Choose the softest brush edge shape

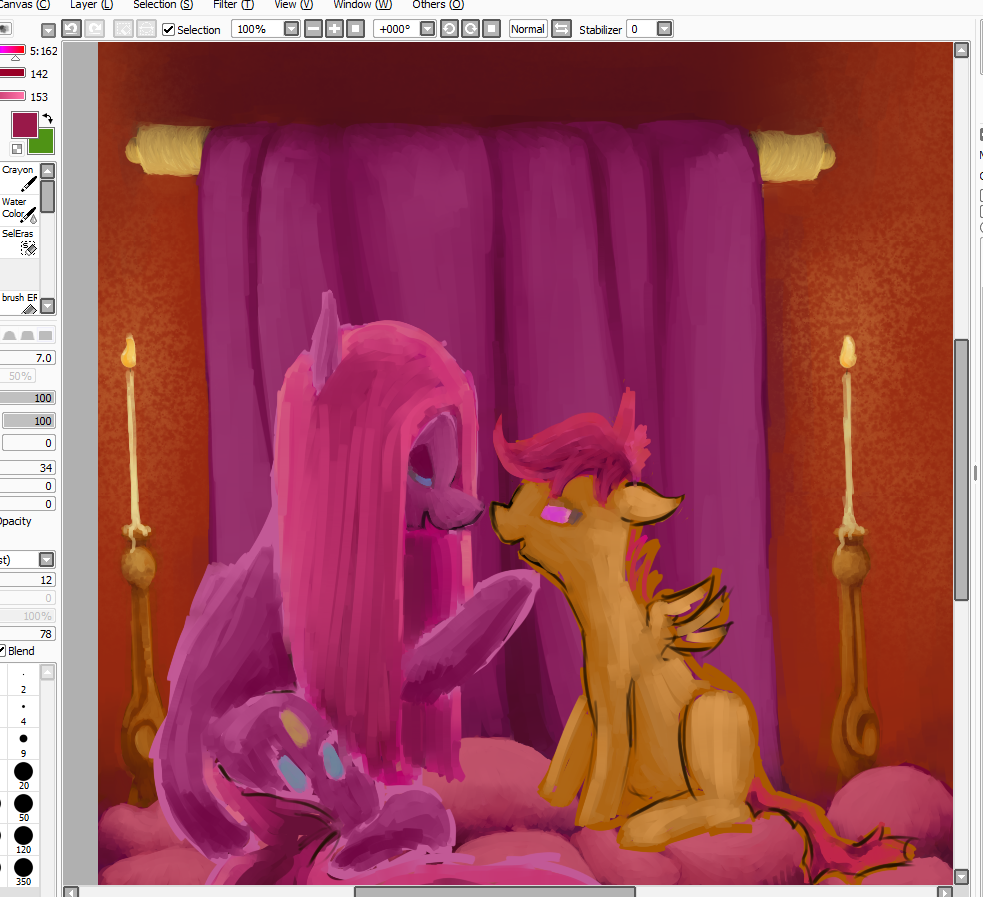[9, 335]
